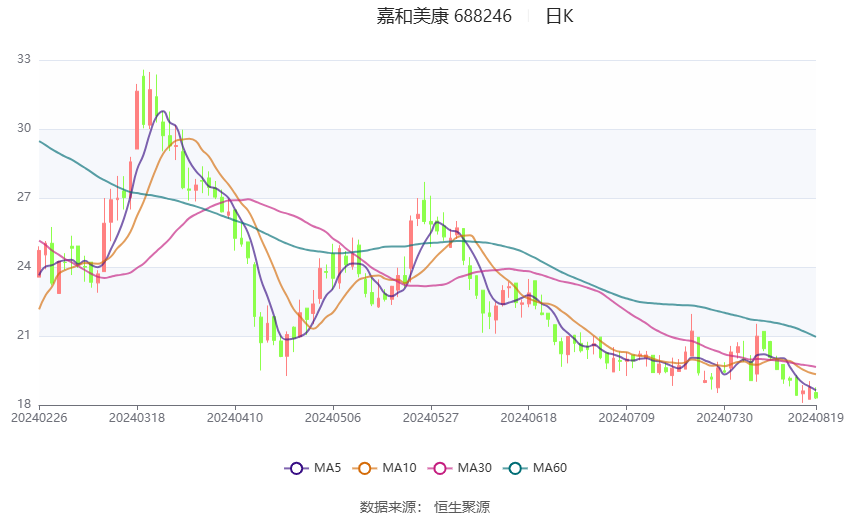Click y-axis value label 27
Image resolution: width=850 pixels, height=517 pixels.
(24, 197)
